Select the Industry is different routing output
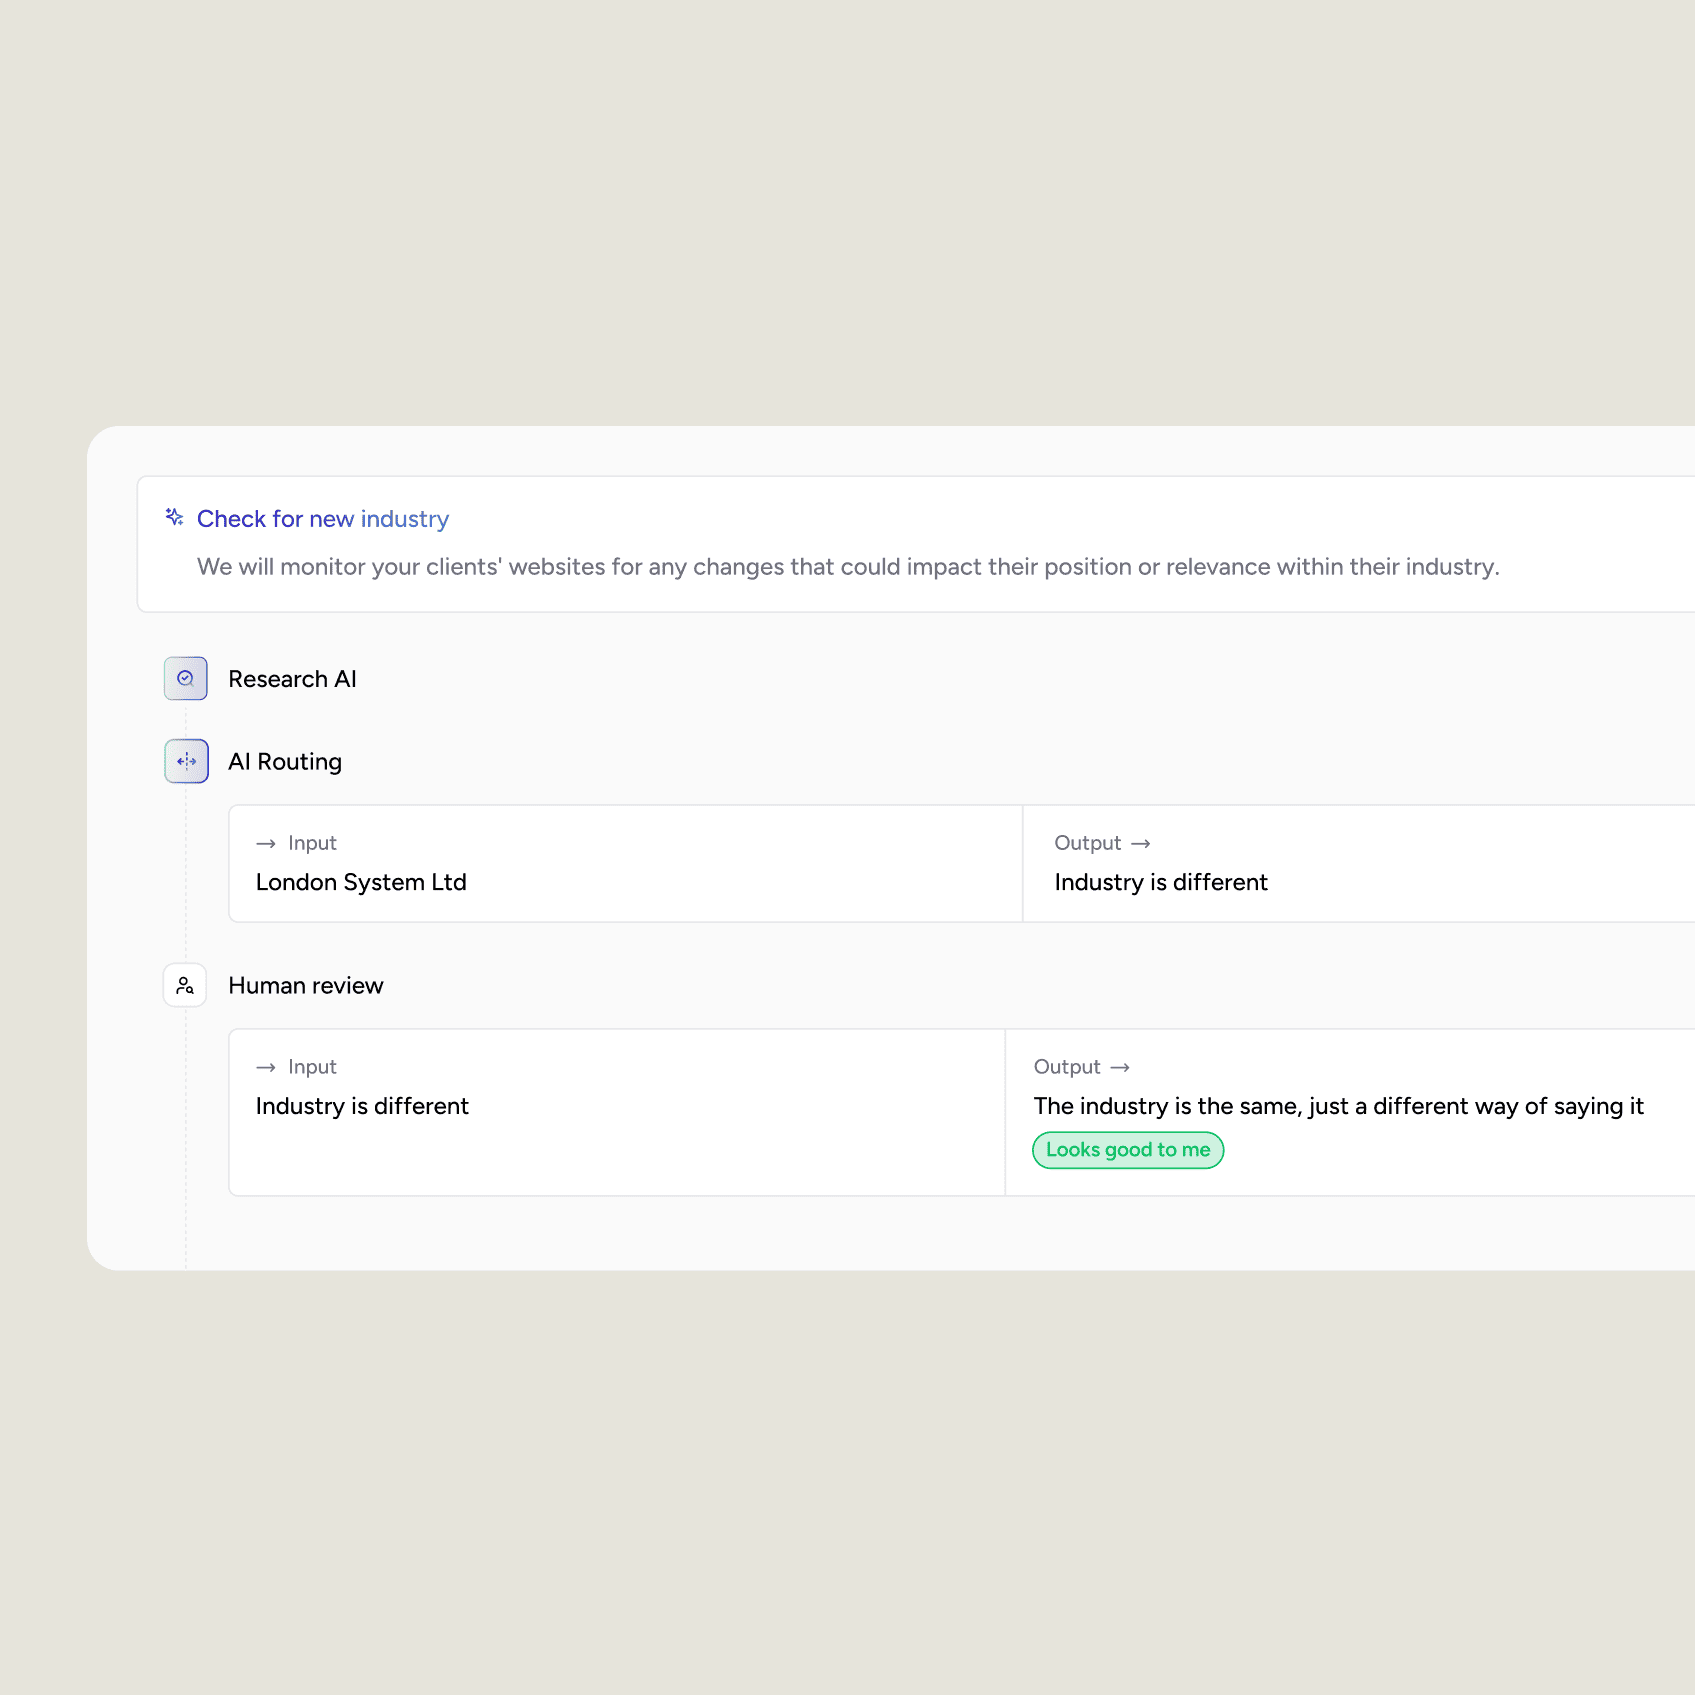This screenshot has width=1695, height=1695. [1161, 882]
